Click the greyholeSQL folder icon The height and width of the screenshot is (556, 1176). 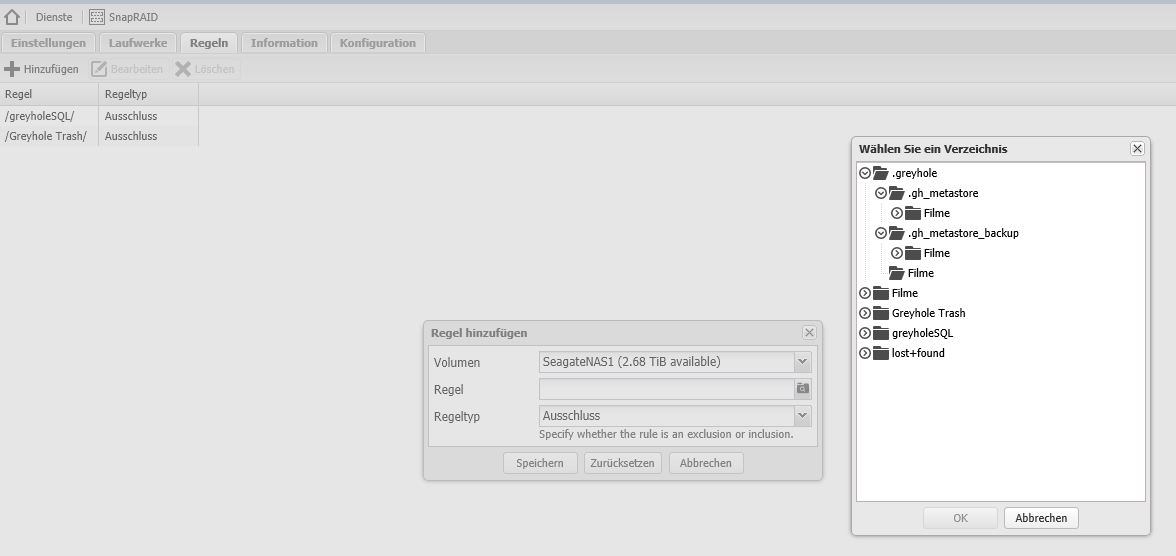[x=880, y=333]
